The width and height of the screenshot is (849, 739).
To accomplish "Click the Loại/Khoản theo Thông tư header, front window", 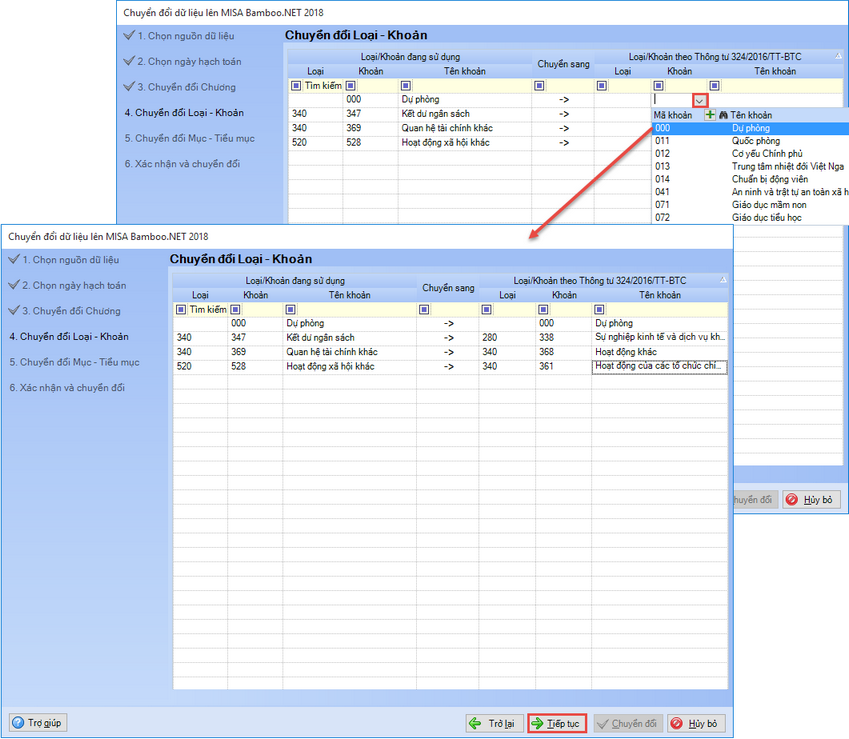I will [x=599, y=280].
